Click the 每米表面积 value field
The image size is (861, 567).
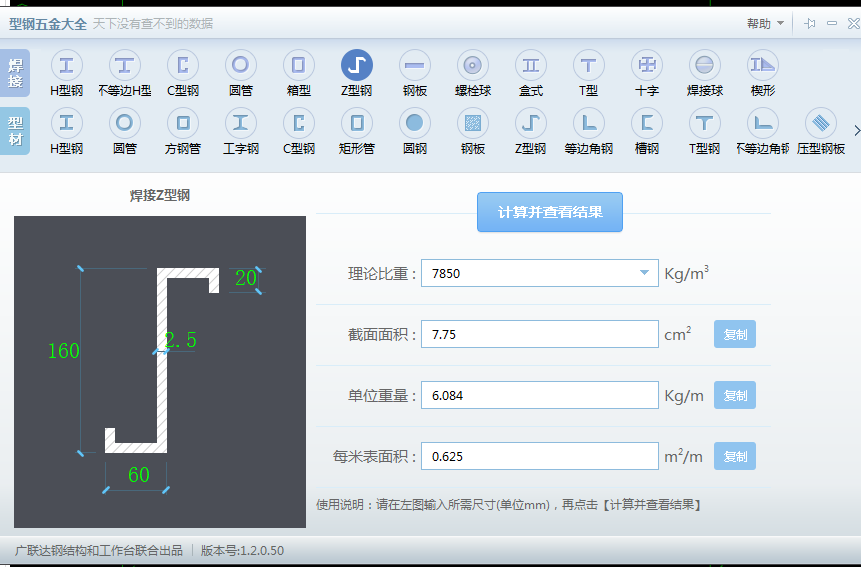pos(540,456)
